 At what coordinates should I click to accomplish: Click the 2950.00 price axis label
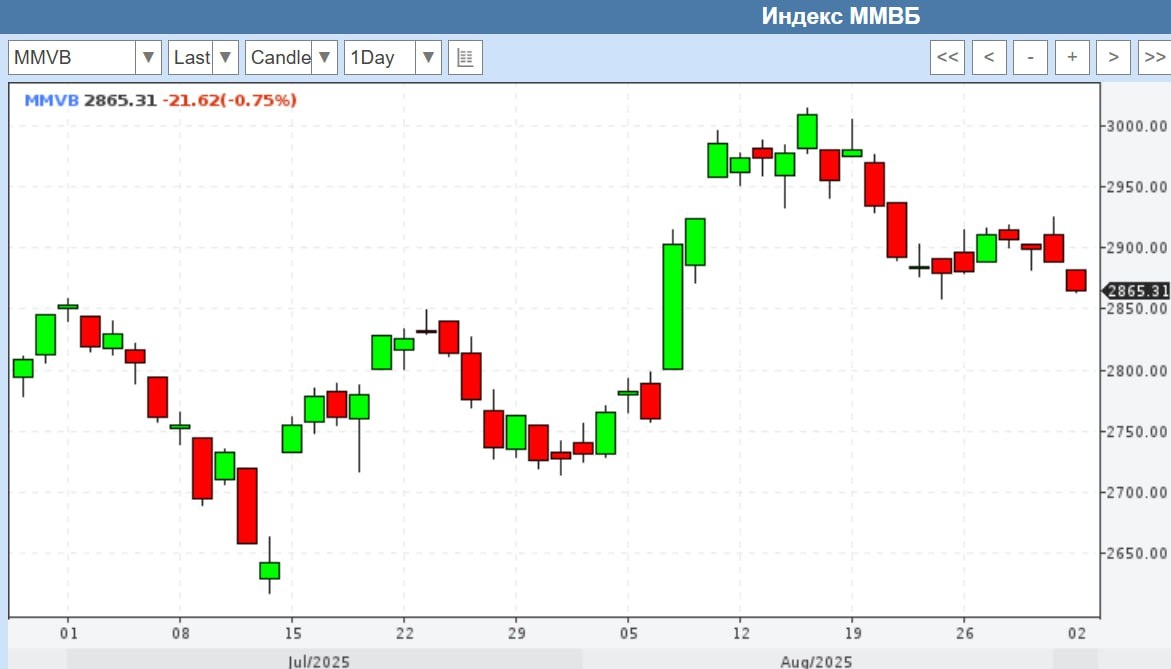[1137, 187]
